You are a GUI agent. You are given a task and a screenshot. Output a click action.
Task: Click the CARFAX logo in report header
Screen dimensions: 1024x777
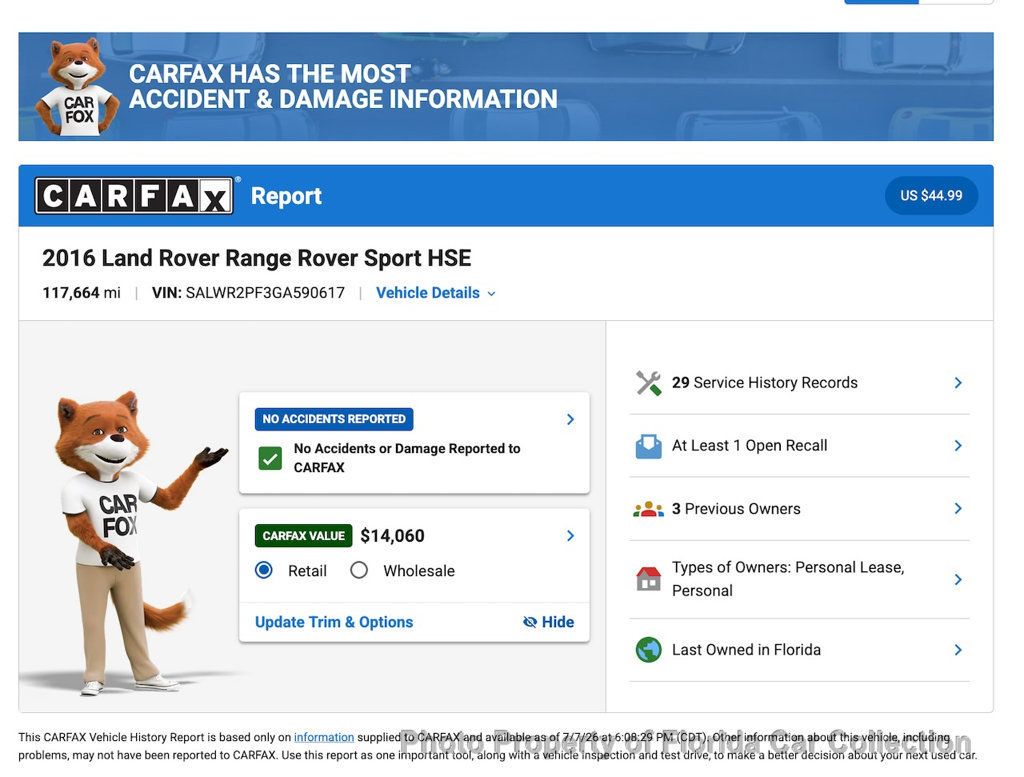[x=135, y=196]
